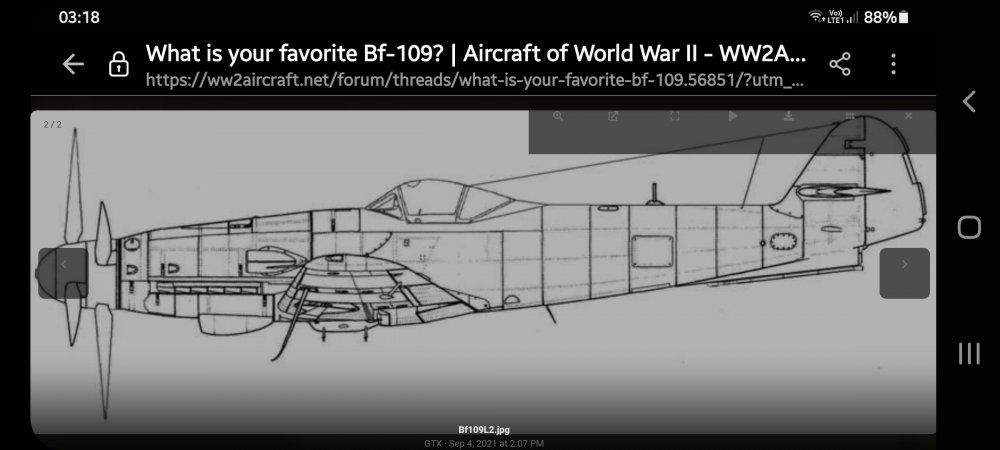Start the lightbox slideshow
The width and height of the screenshot is (1000, 450).
click(x=733, y=116)
